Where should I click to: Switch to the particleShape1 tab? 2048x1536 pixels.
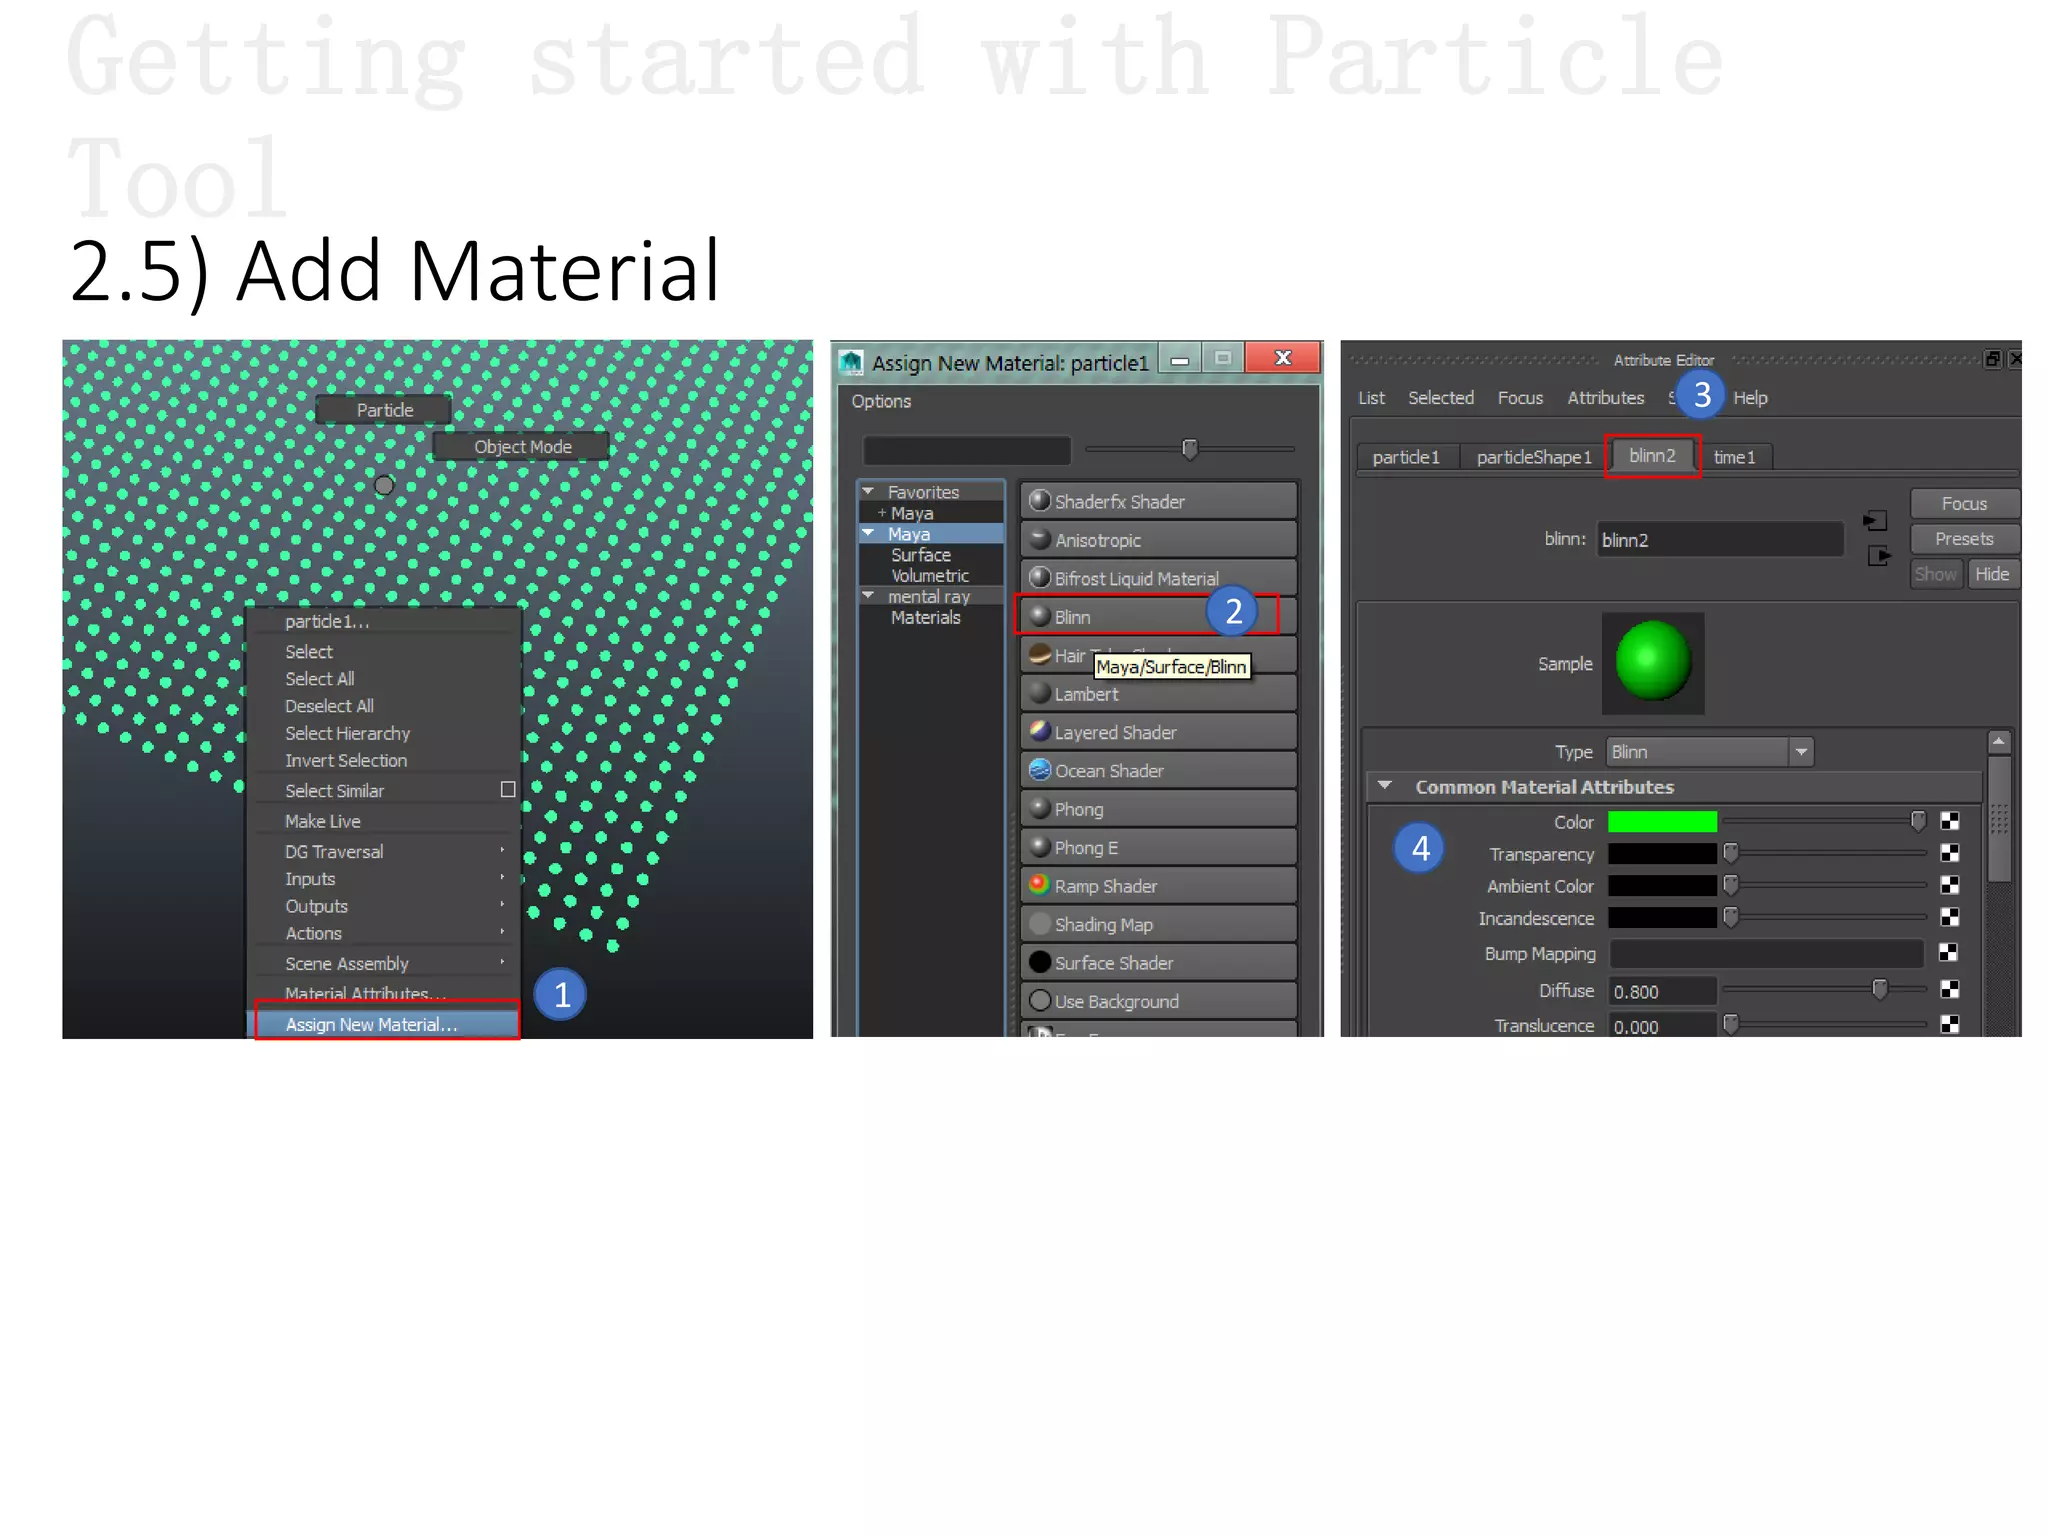(1533, 457)
